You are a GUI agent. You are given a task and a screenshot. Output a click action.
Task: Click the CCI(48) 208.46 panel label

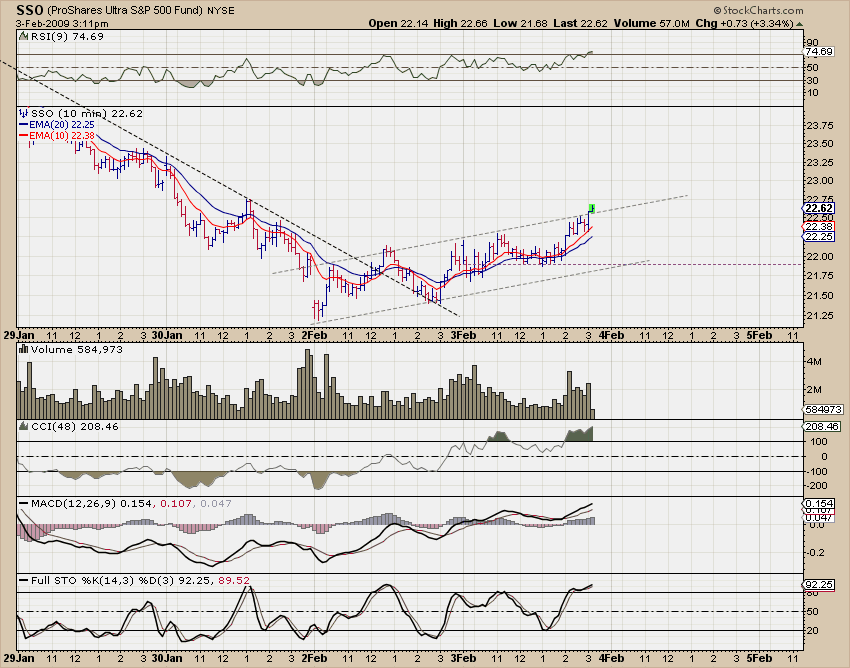(74, 426)
